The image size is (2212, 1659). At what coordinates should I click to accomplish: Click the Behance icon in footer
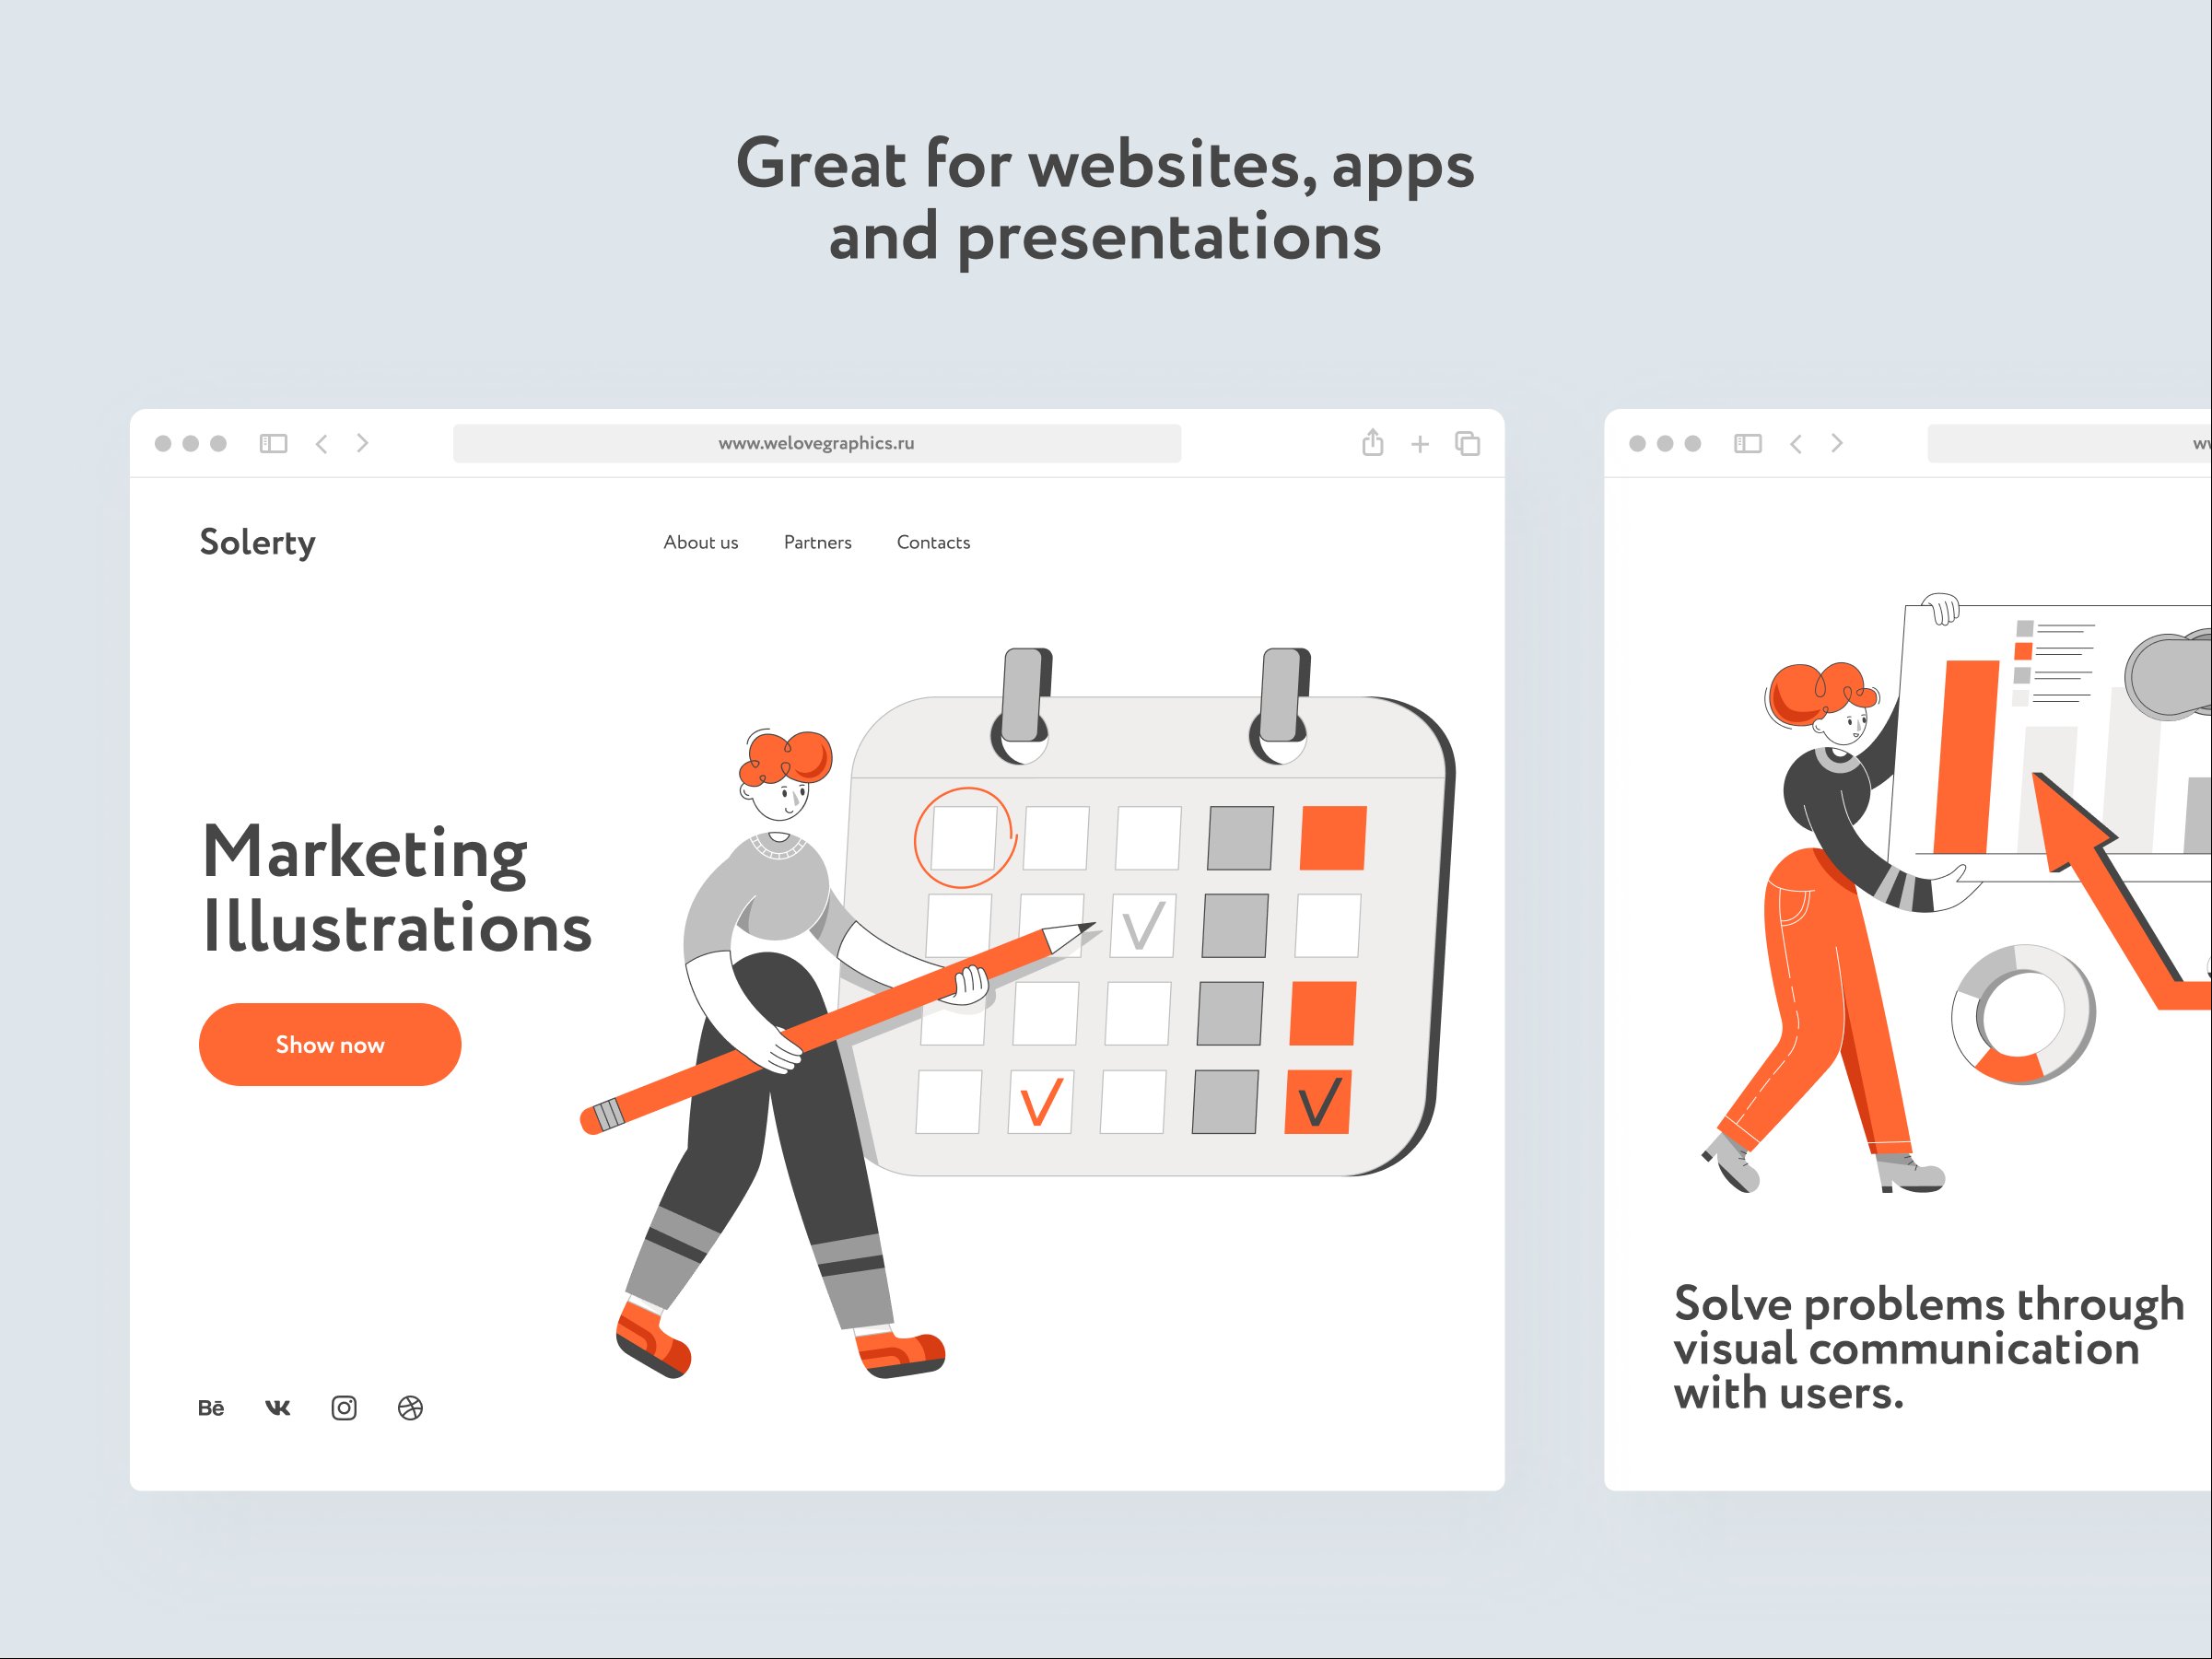(211, 1408)
